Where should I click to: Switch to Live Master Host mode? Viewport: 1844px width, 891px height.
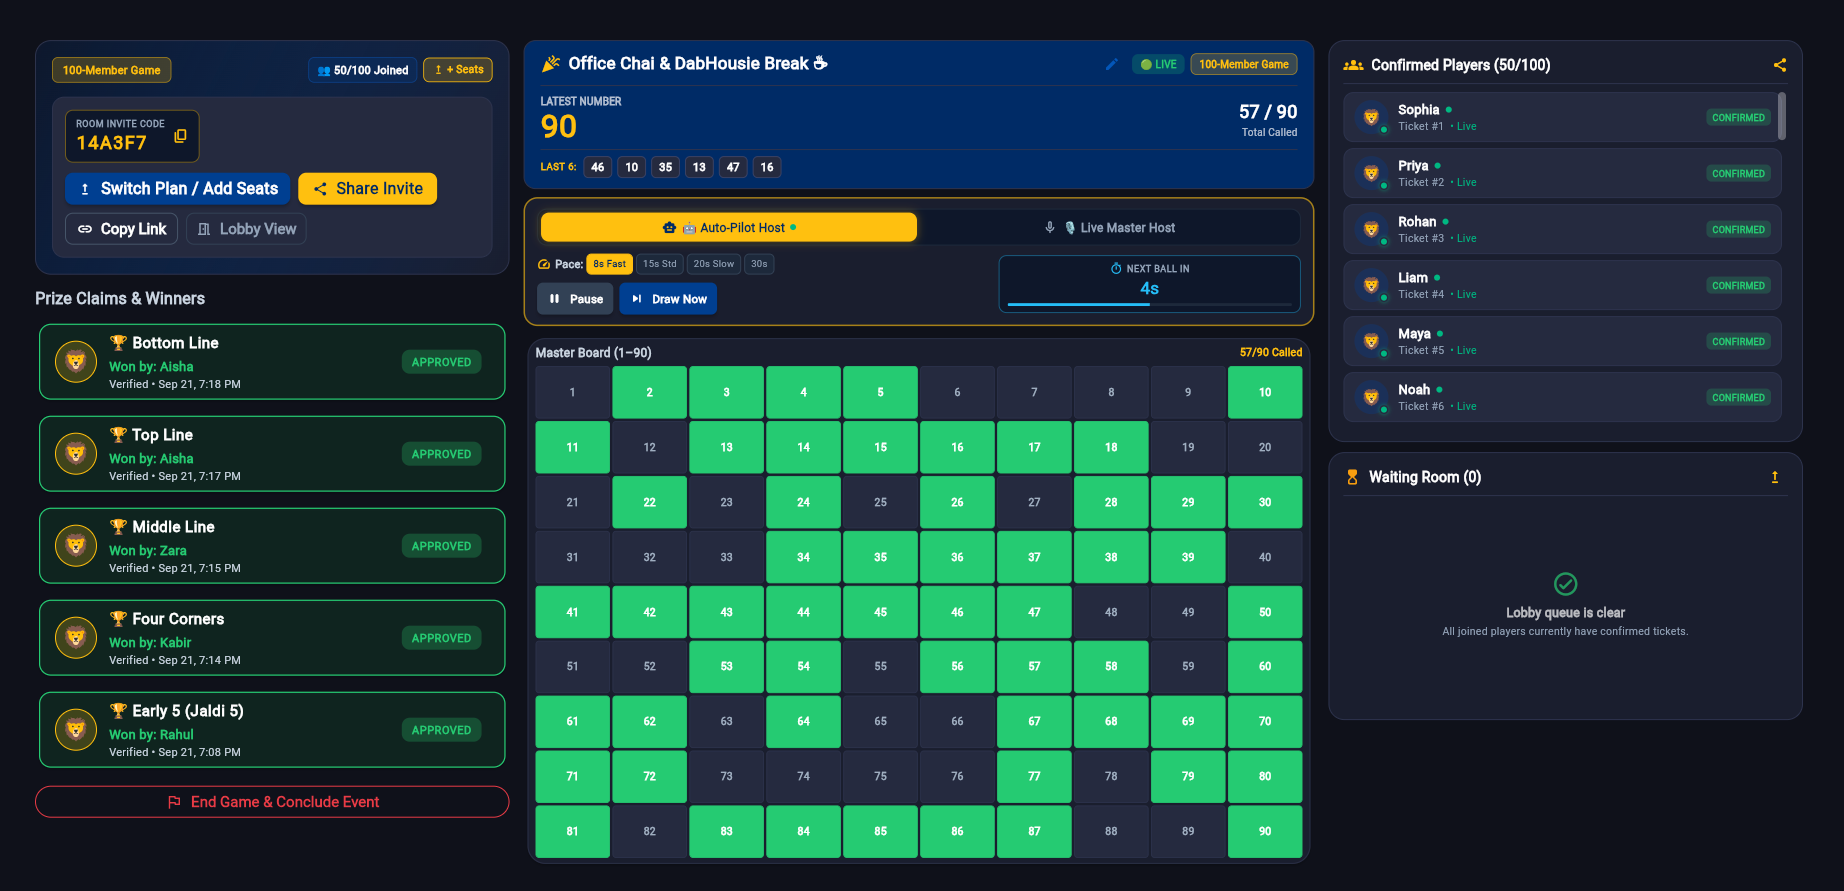pyautogui.click(x=1109, y=228)
